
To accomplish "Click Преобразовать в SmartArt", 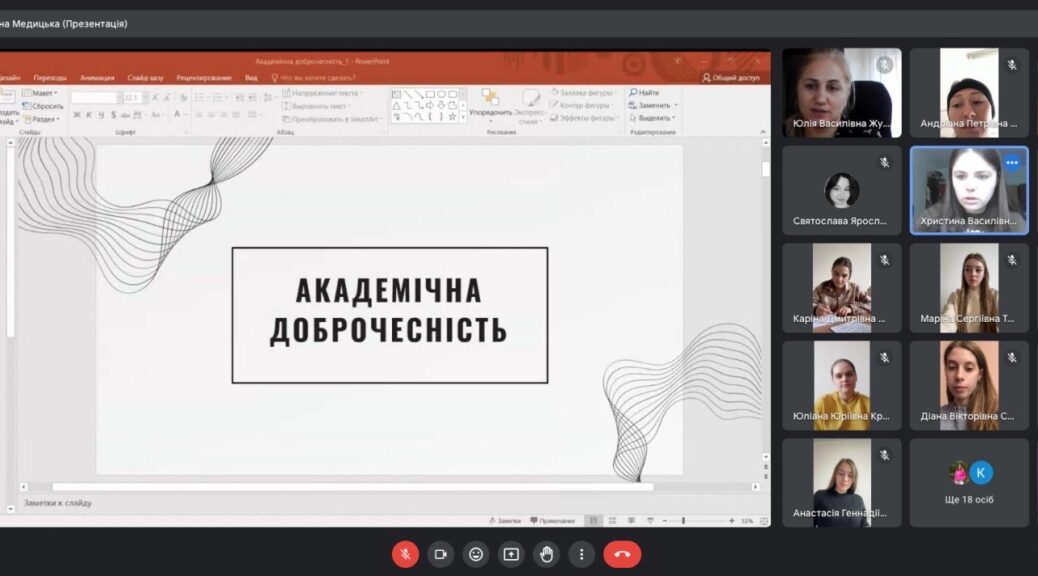I will pos(332,119).
